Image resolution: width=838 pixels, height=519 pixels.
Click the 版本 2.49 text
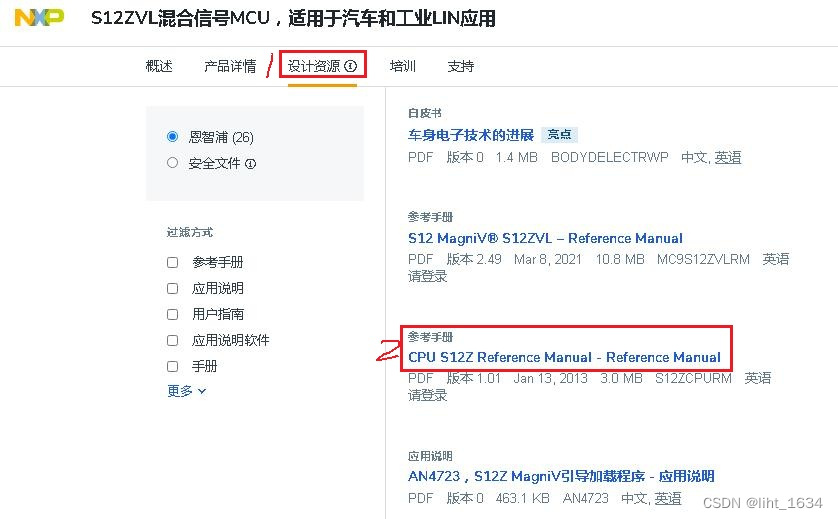474,259
